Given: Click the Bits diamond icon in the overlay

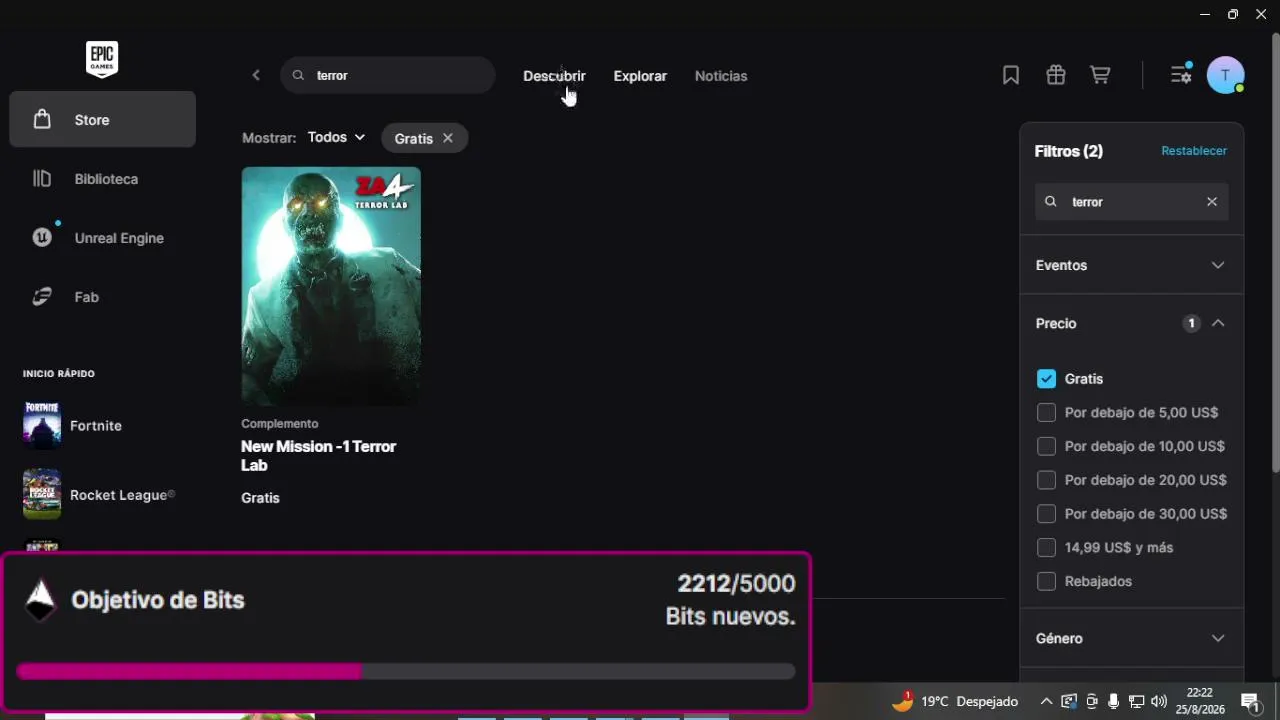Looking at the screenshot, I should (x=40, y=600).
